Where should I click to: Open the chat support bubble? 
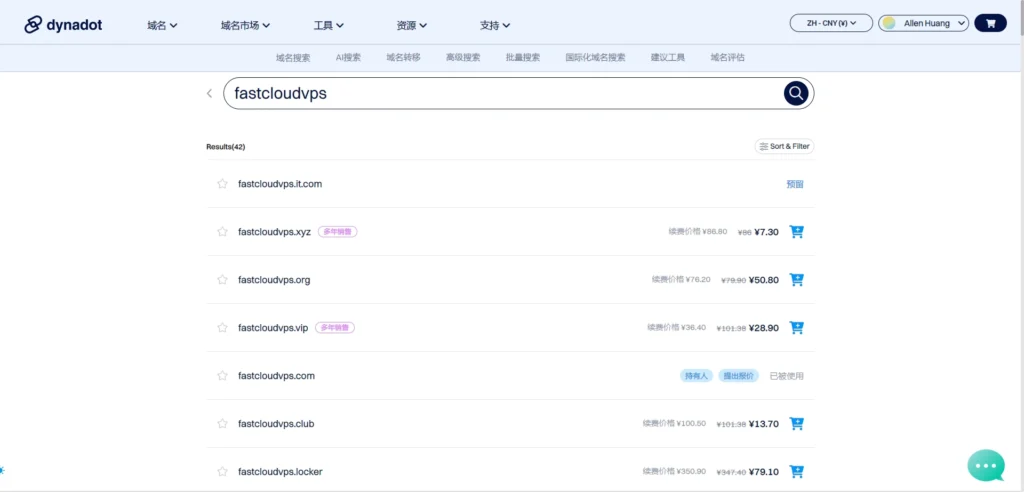coord(985,465)
